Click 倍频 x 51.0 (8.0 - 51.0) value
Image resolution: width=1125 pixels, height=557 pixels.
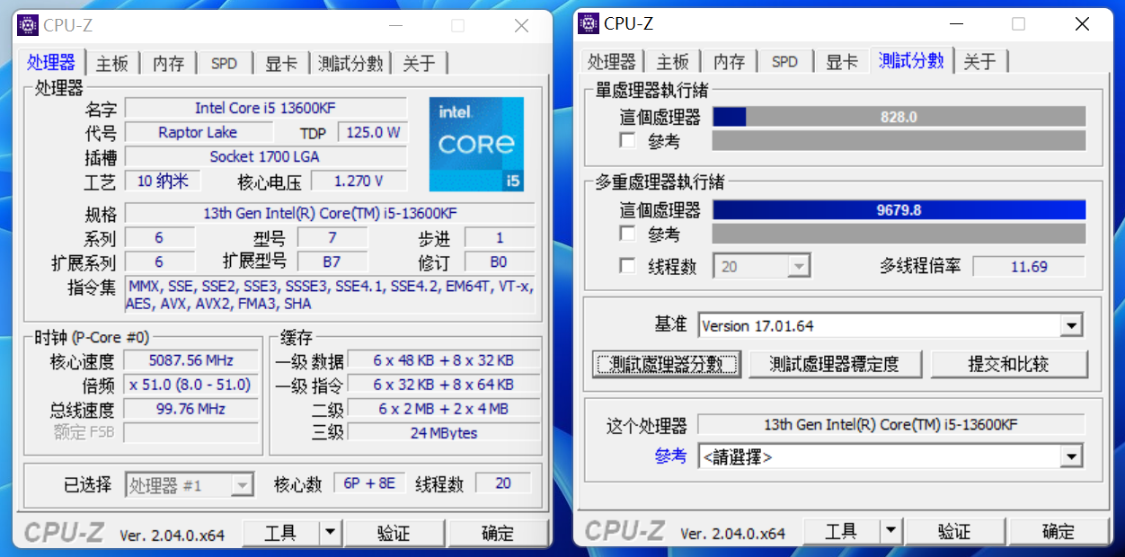point(191,385)
